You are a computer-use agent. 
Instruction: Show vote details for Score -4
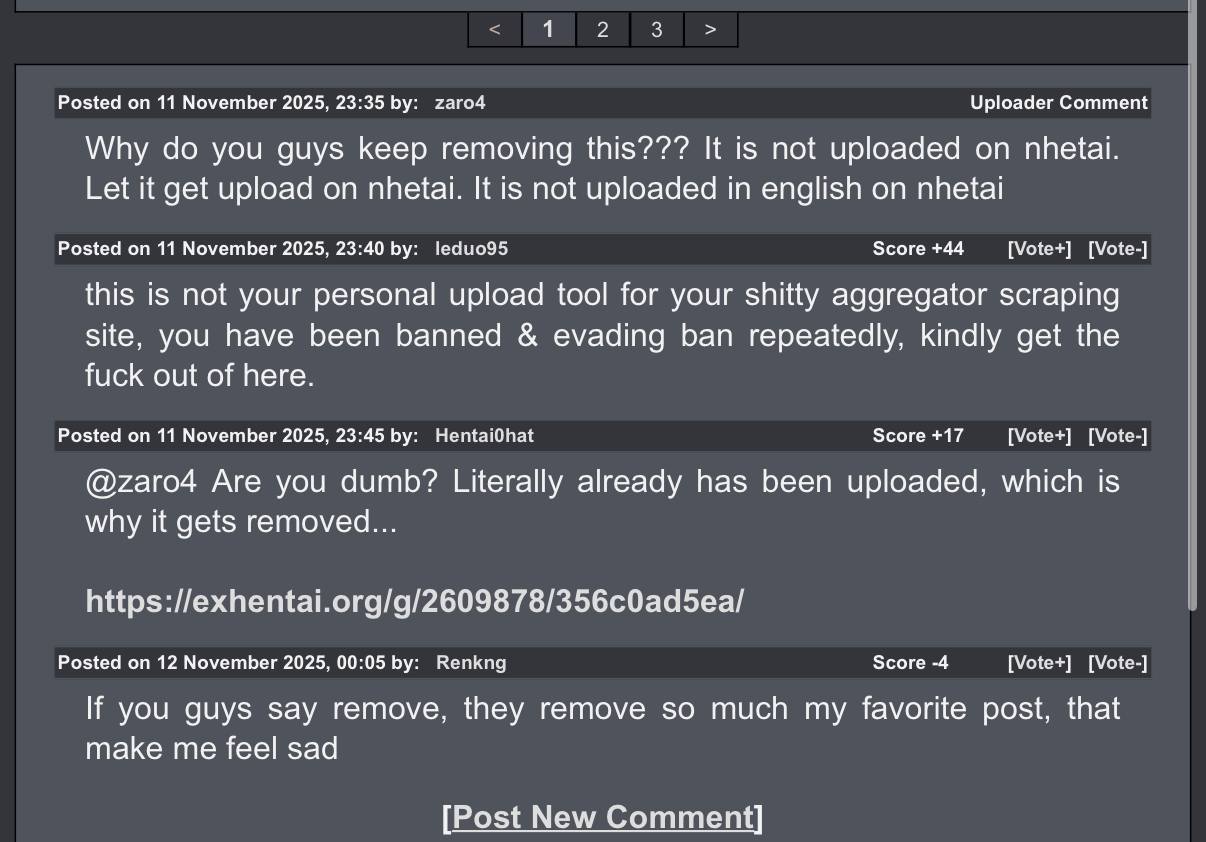910,663
